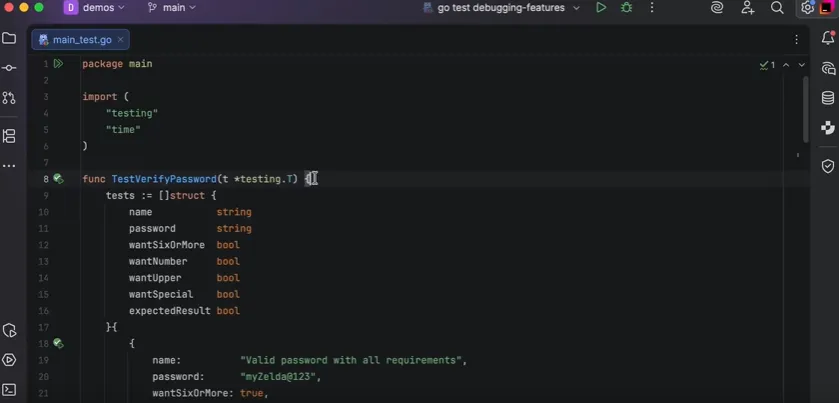The image size is (839, 403).
Task: Click the expectedResult struct field
Action: [x=170, y=310]
